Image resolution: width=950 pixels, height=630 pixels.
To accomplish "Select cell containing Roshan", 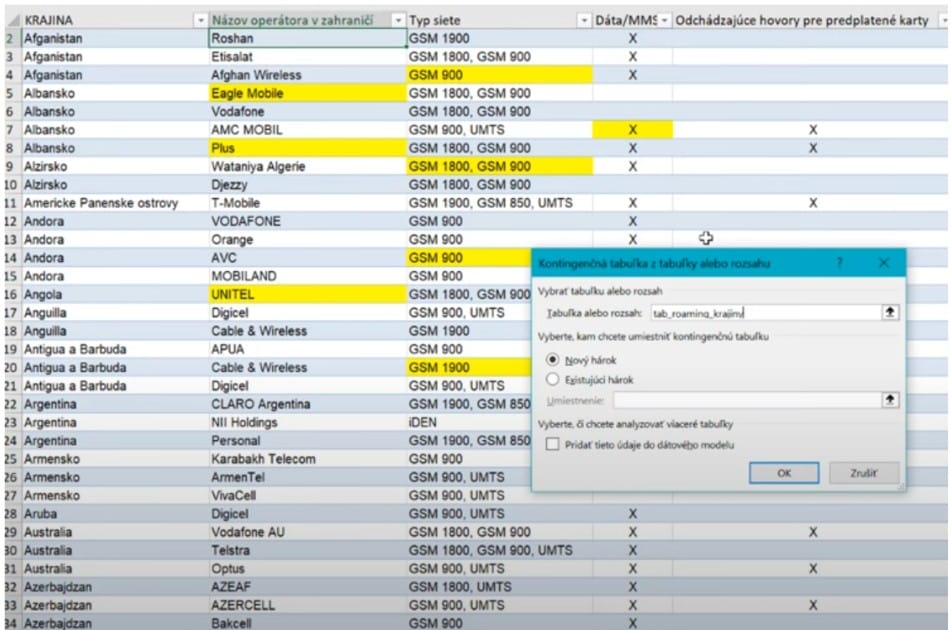I will tap(308, 39).
